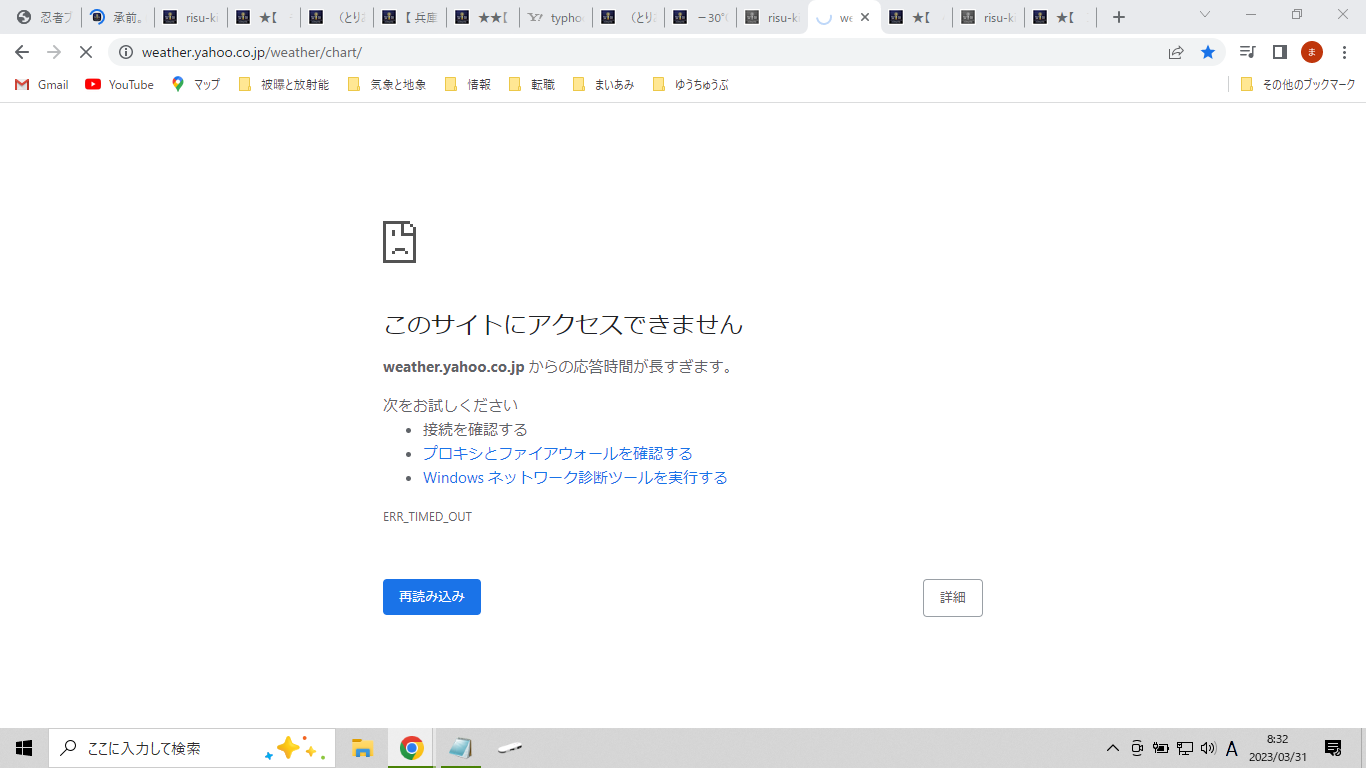This screenshot has height=768, width=1366.
Task: Expand the 転職 bookmark folder
Action: coord(532,85)
